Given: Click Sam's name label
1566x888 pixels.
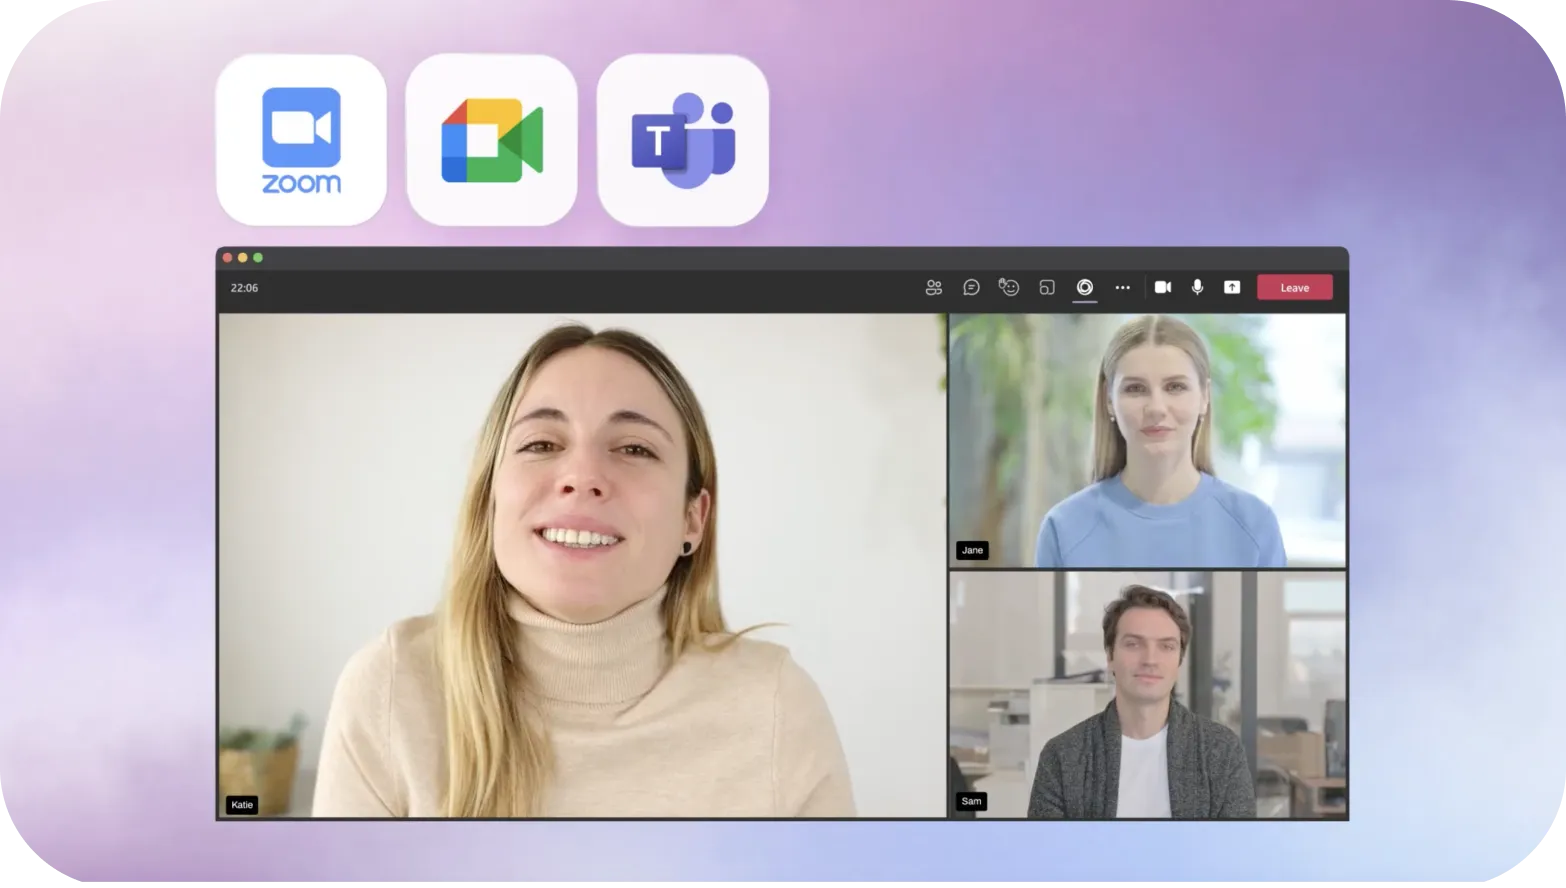Looking at the screenshot, I should tap(970, 801).
